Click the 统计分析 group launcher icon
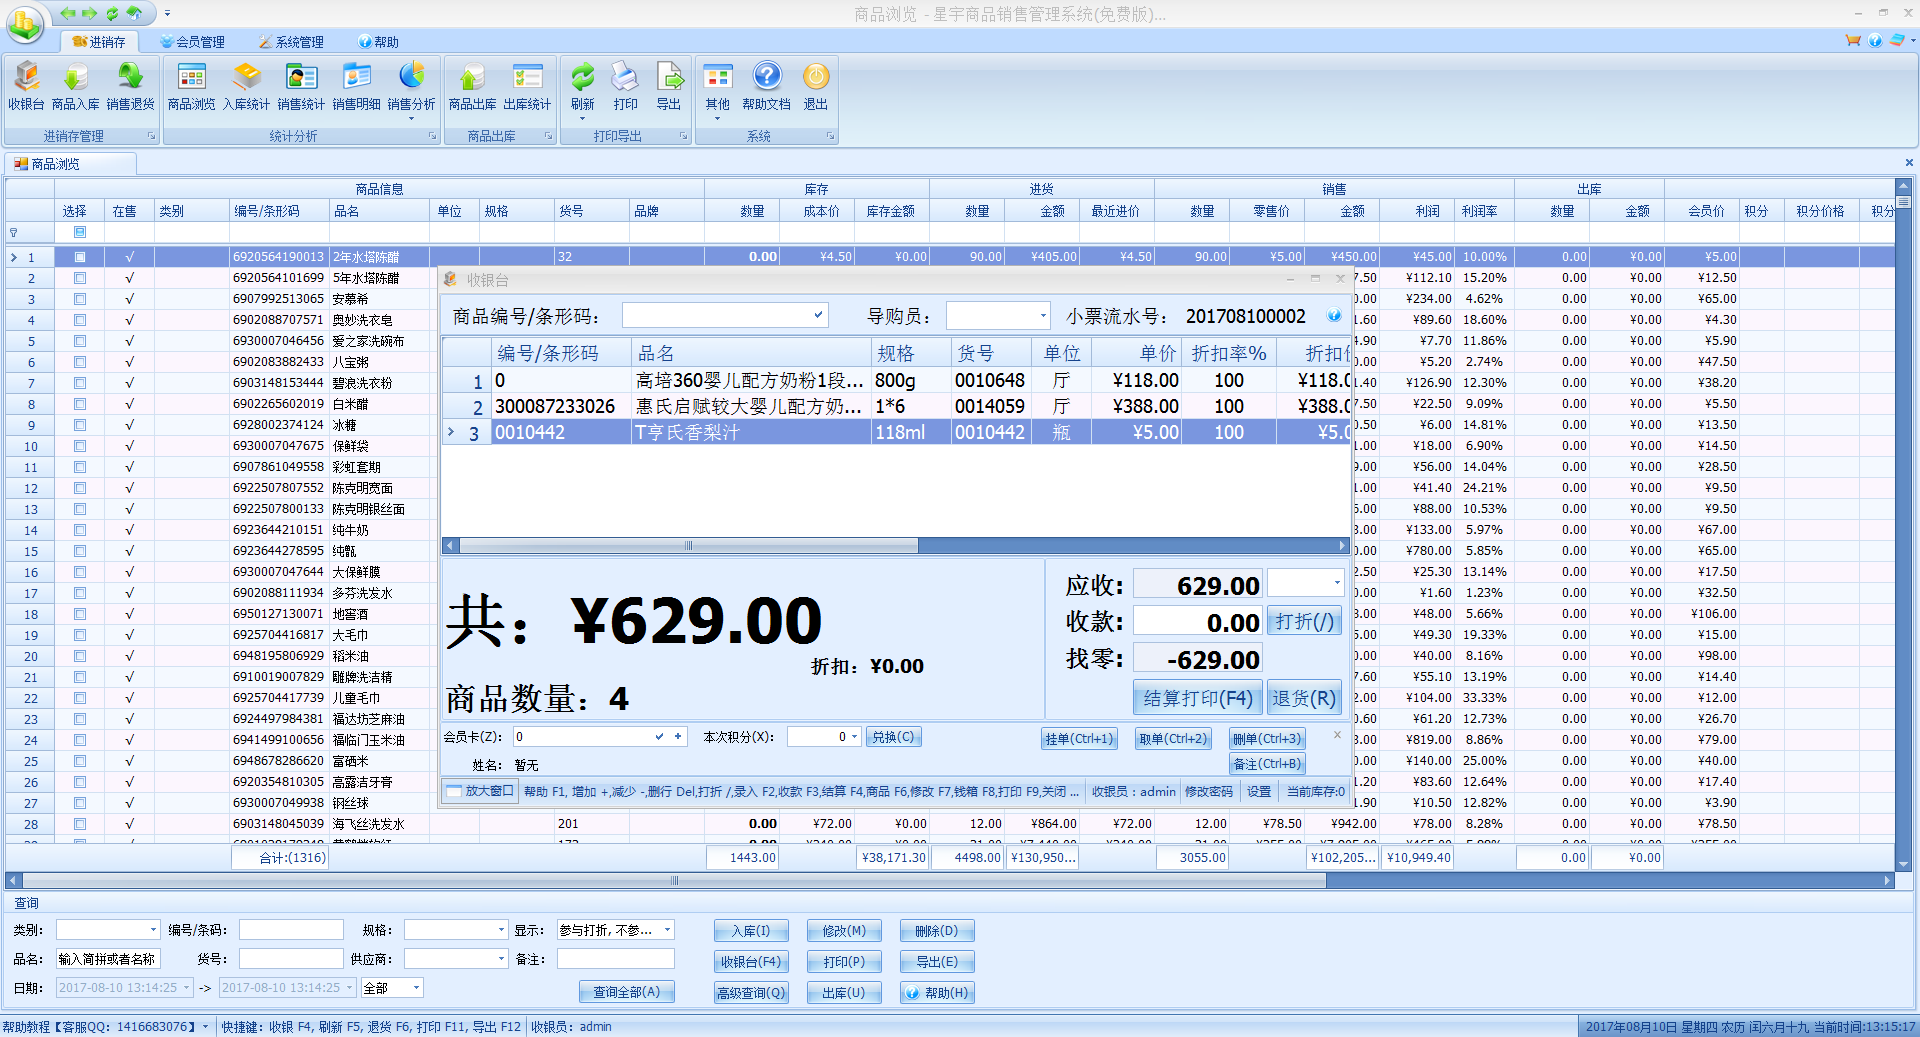This screenshot has height=1037, width=1920. [432, 136]
